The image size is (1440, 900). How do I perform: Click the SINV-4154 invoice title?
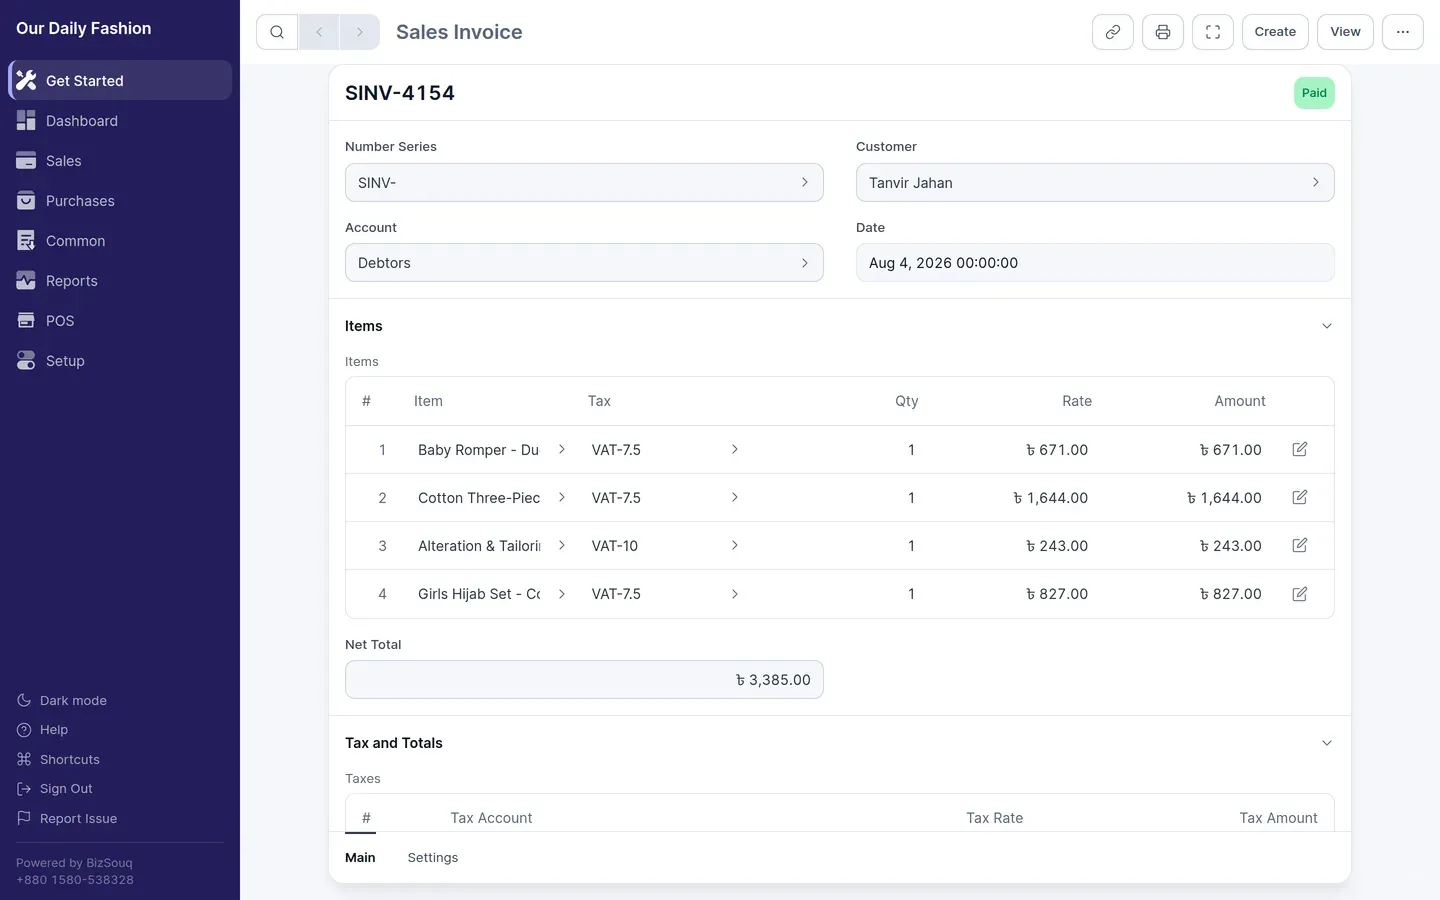click(x=400, y=93)
